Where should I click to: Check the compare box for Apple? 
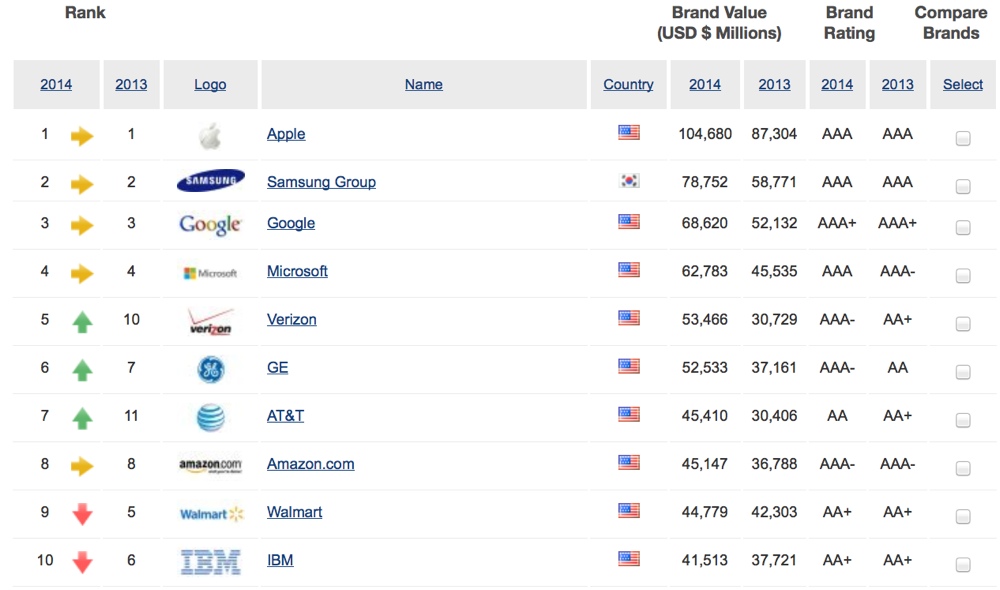point(962,139)
